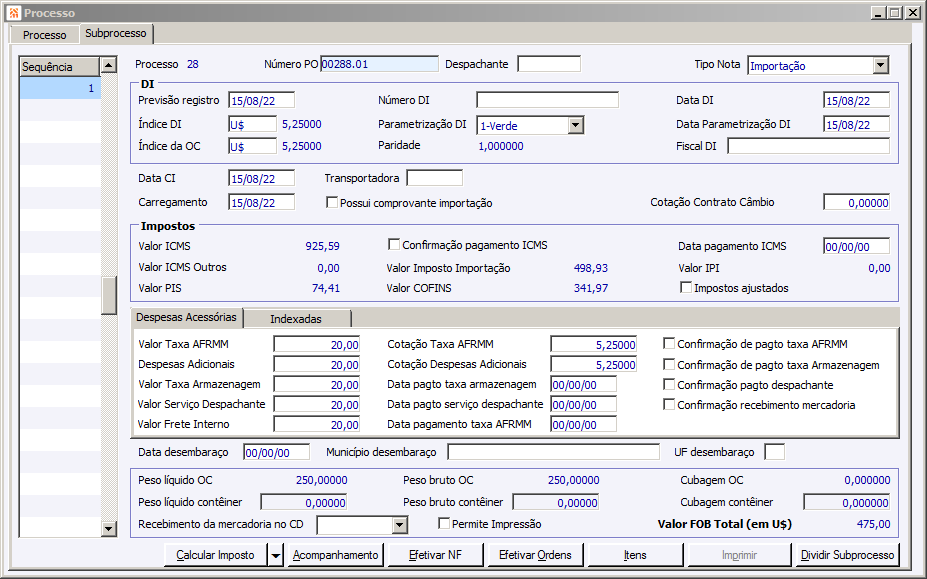
Task: Open the Parametrização DI combo box
Action: [x=575, y=125]
